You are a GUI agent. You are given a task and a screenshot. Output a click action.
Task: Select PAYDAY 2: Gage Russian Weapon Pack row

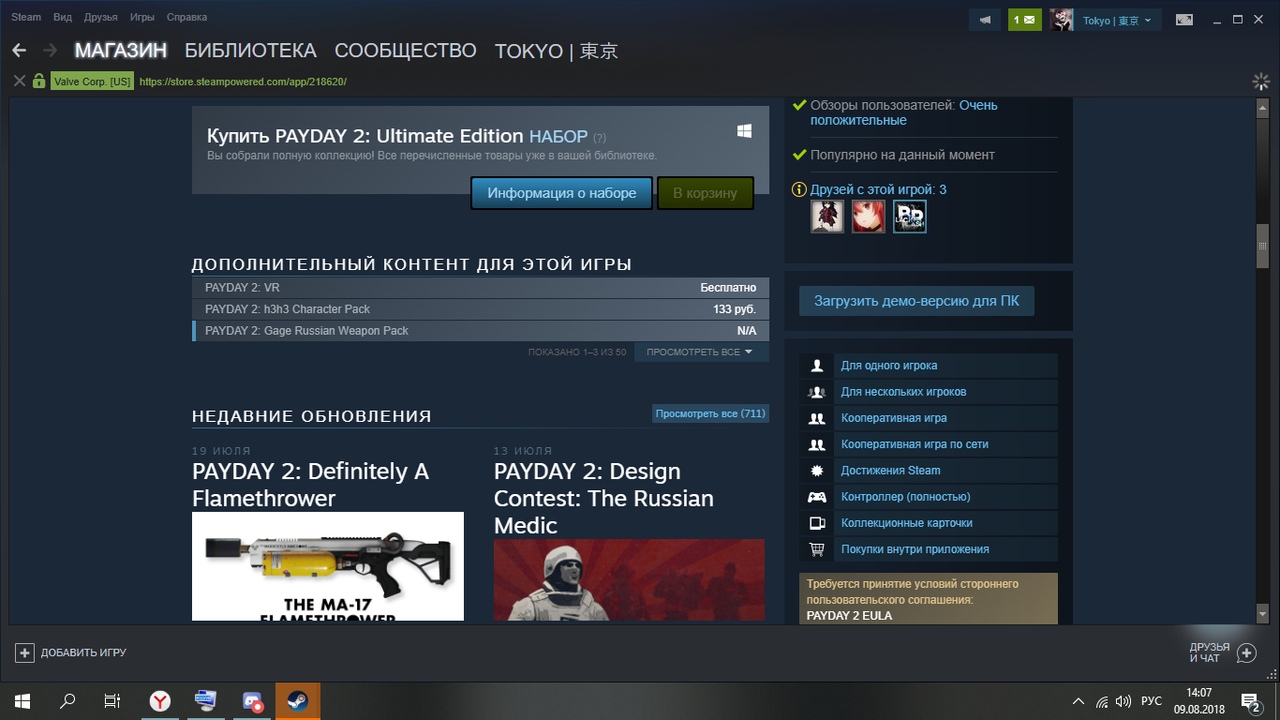481,331
